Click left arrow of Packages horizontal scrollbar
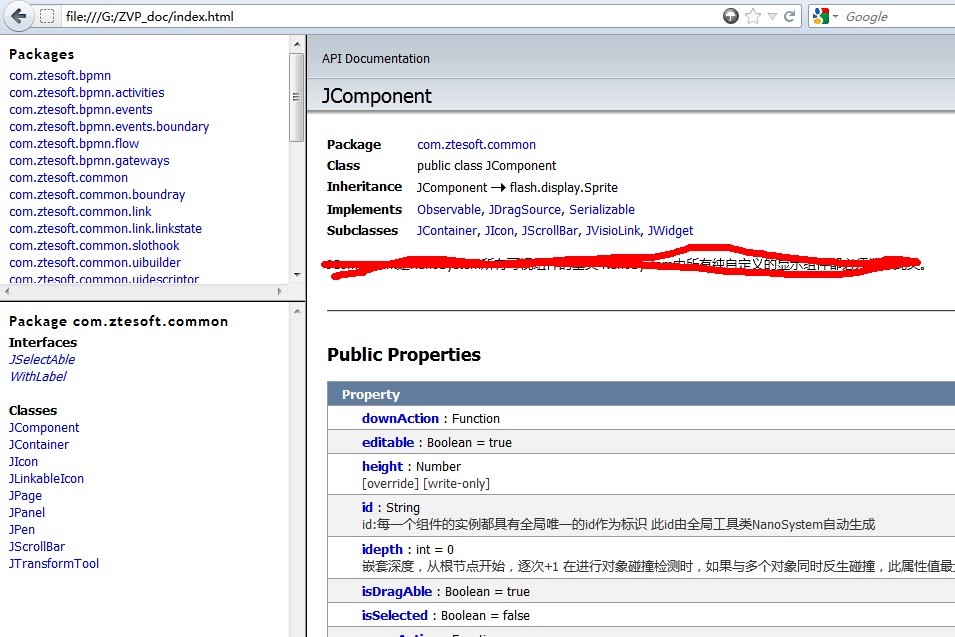The image size is (955, 637). click(x=7, y=291)
